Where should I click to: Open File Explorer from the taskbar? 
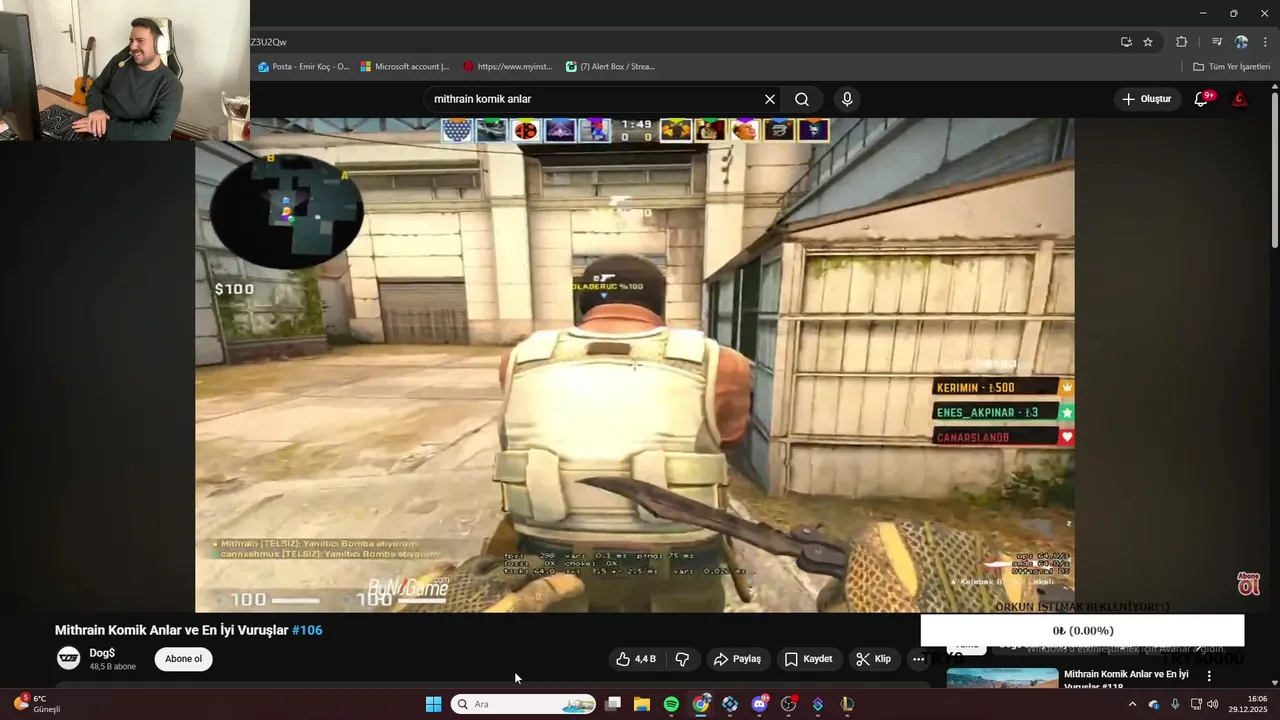click(x=642, y=704)
